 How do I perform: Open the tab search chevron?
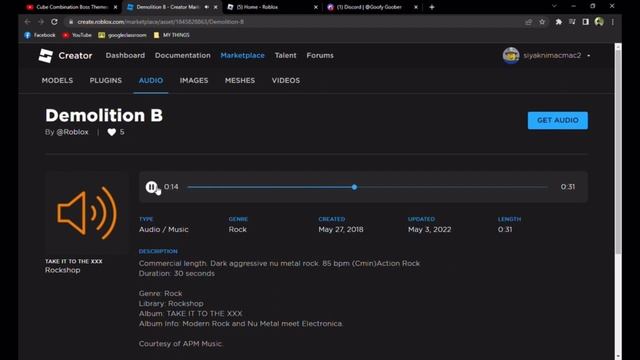[554, 6]
